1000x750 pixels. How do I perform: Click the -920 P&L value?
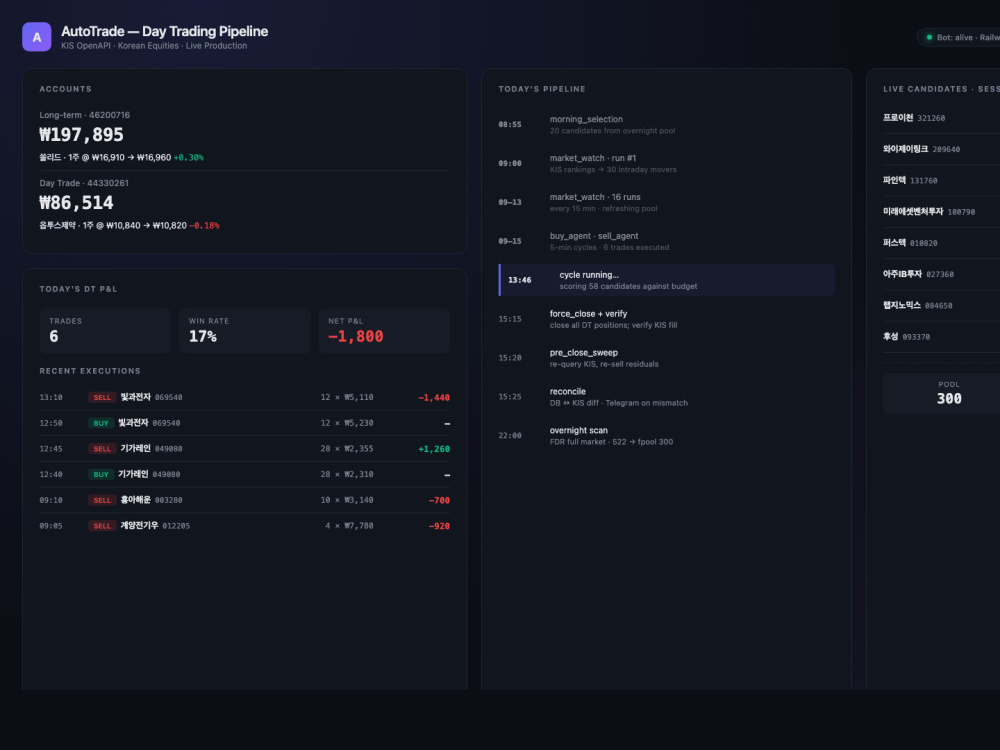439,526
